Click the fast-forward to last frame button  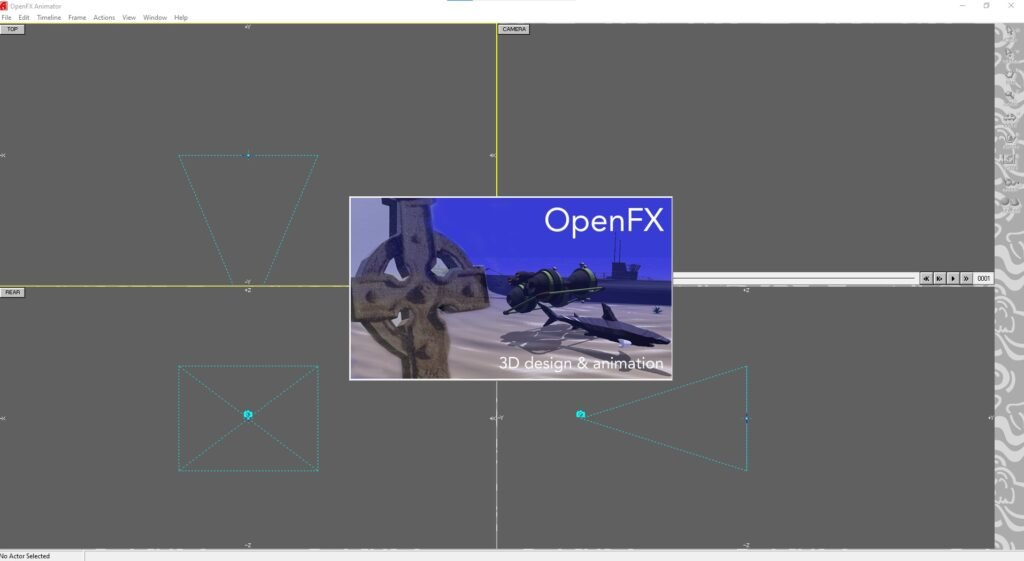(966, 278)
